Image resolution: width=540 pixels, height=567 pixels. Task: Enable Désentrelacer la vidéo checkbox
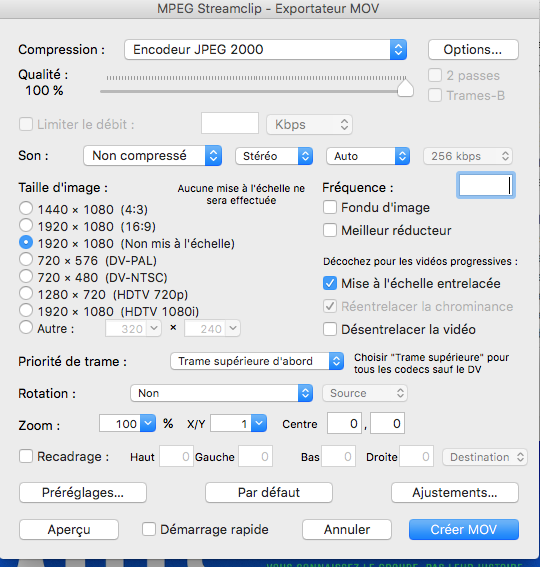(x=330, y=329)
